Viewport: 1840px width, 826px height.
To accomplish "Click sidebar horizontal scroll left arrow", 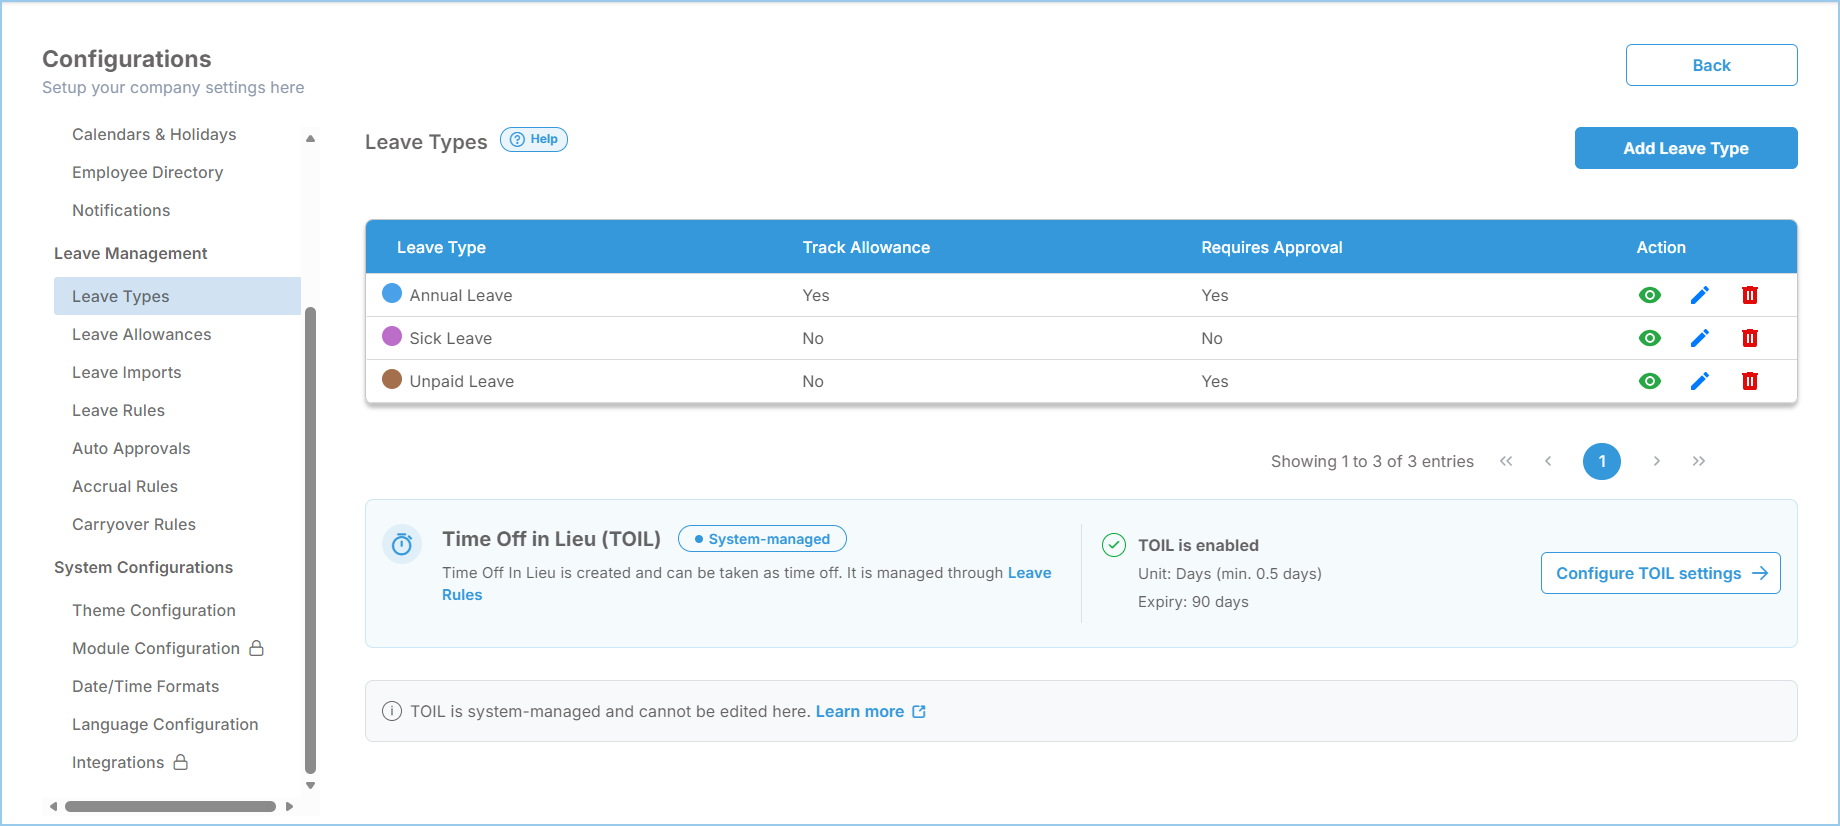I will pyautogui.click(x=54, y=806).
